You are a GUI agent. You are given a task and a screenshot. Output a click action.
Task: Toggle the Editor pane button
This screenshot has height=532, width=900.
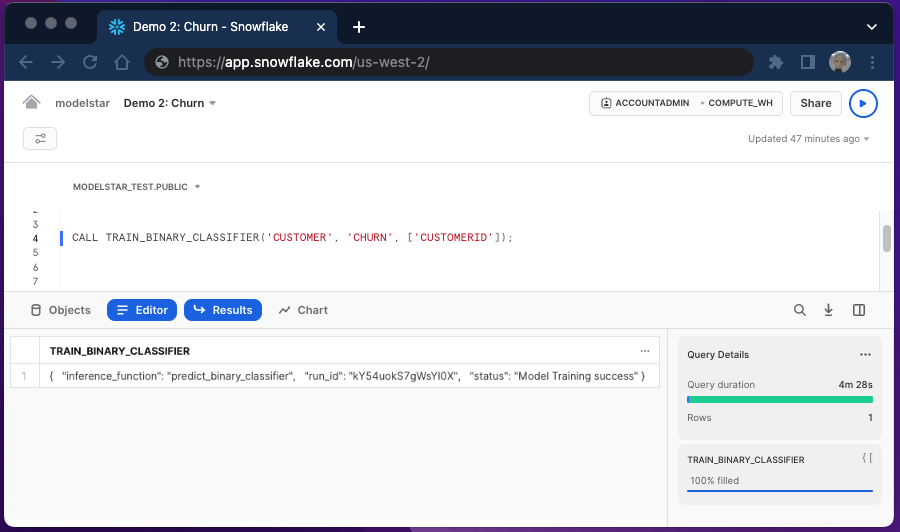click(x=142, y=310)
